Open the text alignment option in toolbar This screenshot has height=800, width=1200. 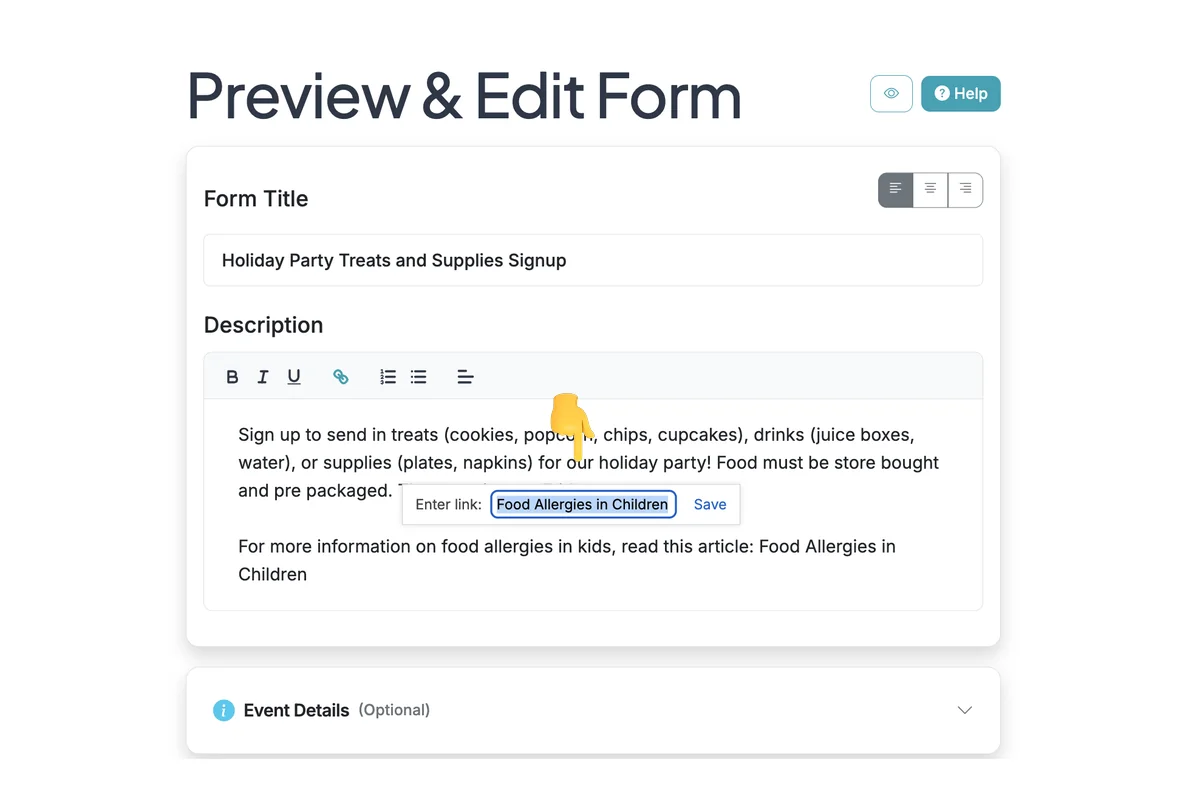point(465,377)
